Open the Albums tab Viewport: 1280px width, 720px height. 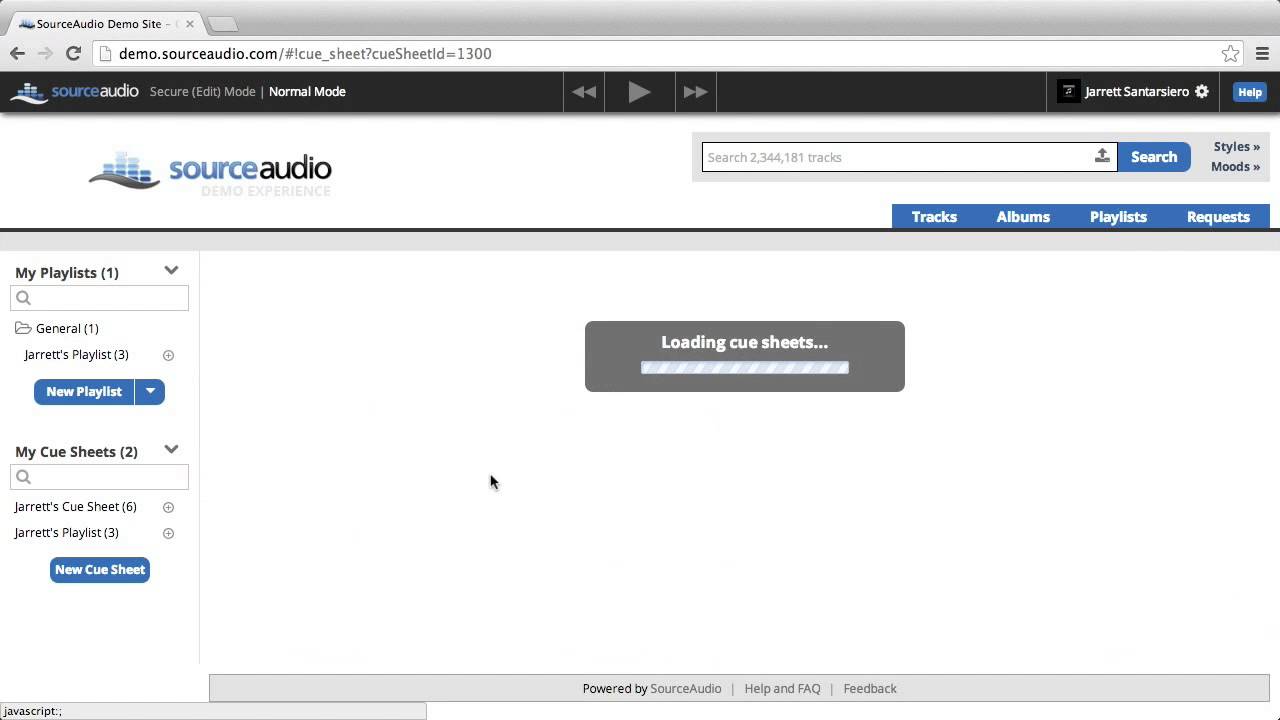click(x=1023, y=217)
